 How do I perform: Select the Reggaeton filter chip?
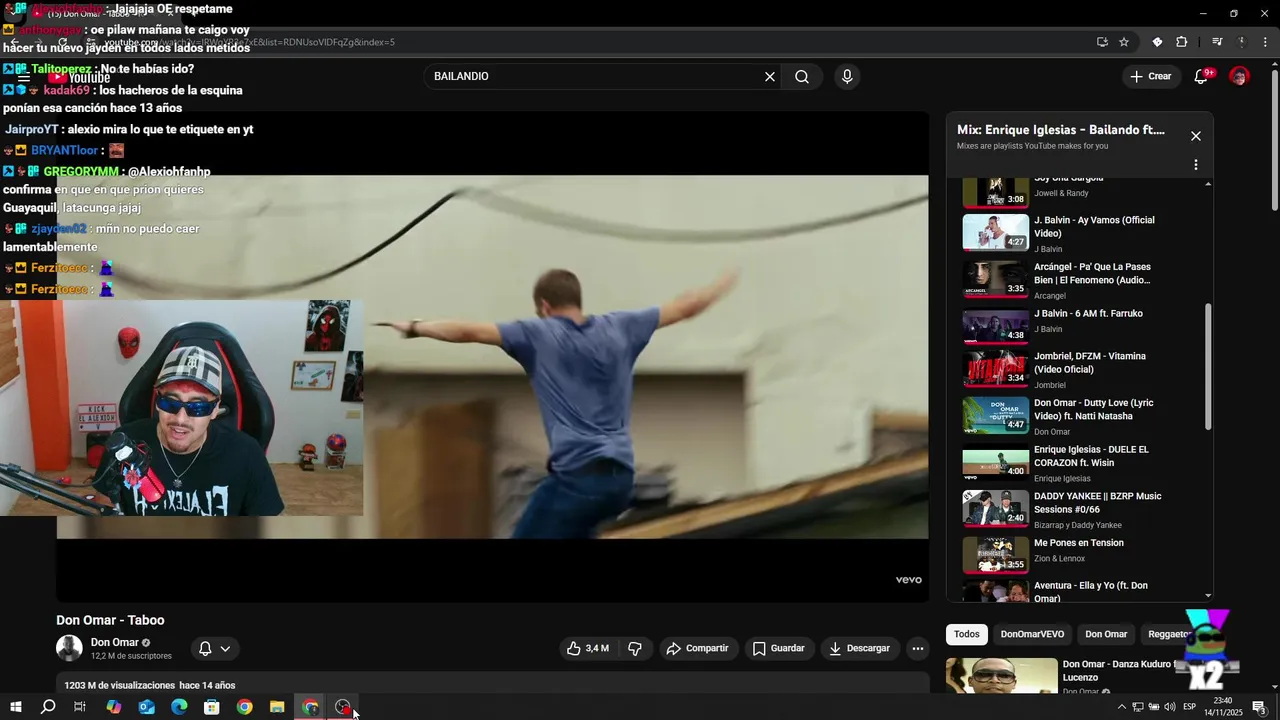point(1170,634)
